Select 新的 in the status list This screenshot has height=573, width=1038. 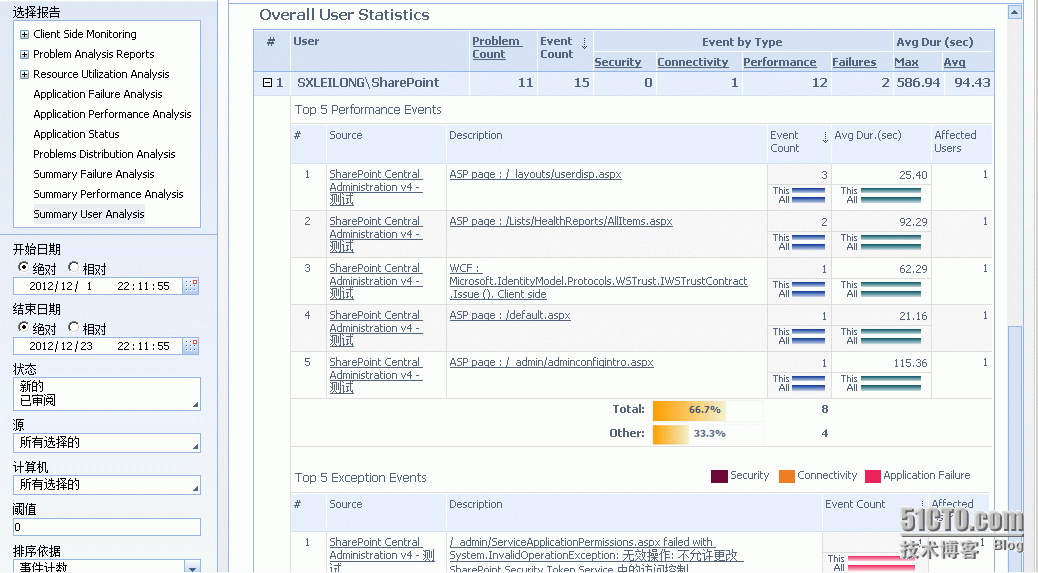tap(32, 386)
